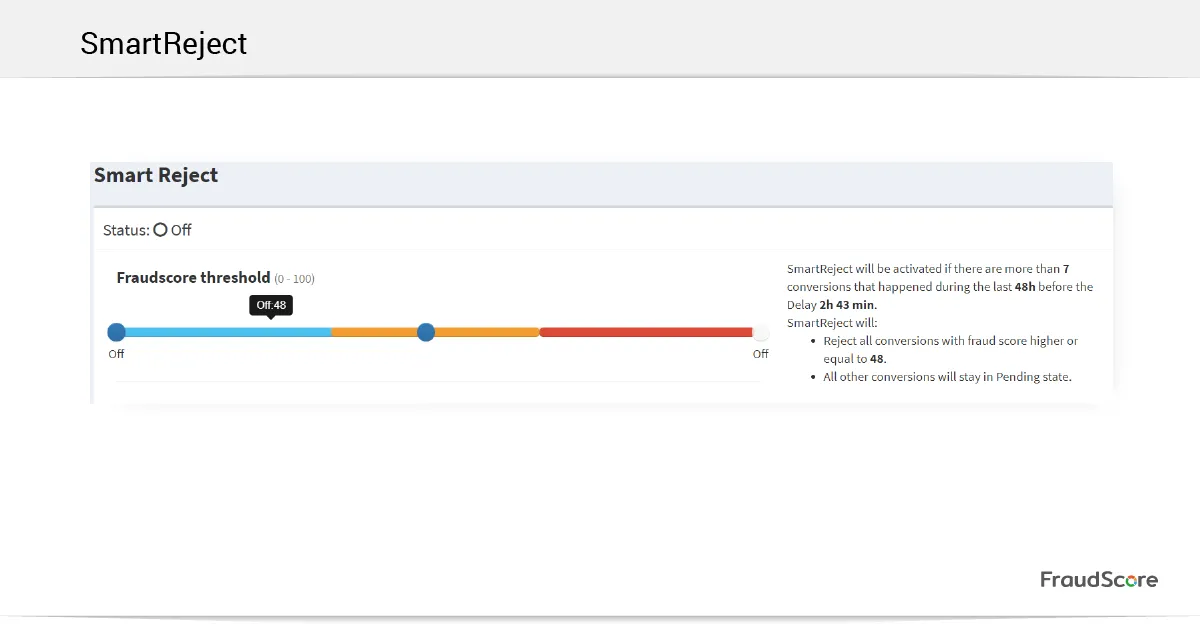
Task: Toggle the Status Off radio circle
Action: click(160, 230)
